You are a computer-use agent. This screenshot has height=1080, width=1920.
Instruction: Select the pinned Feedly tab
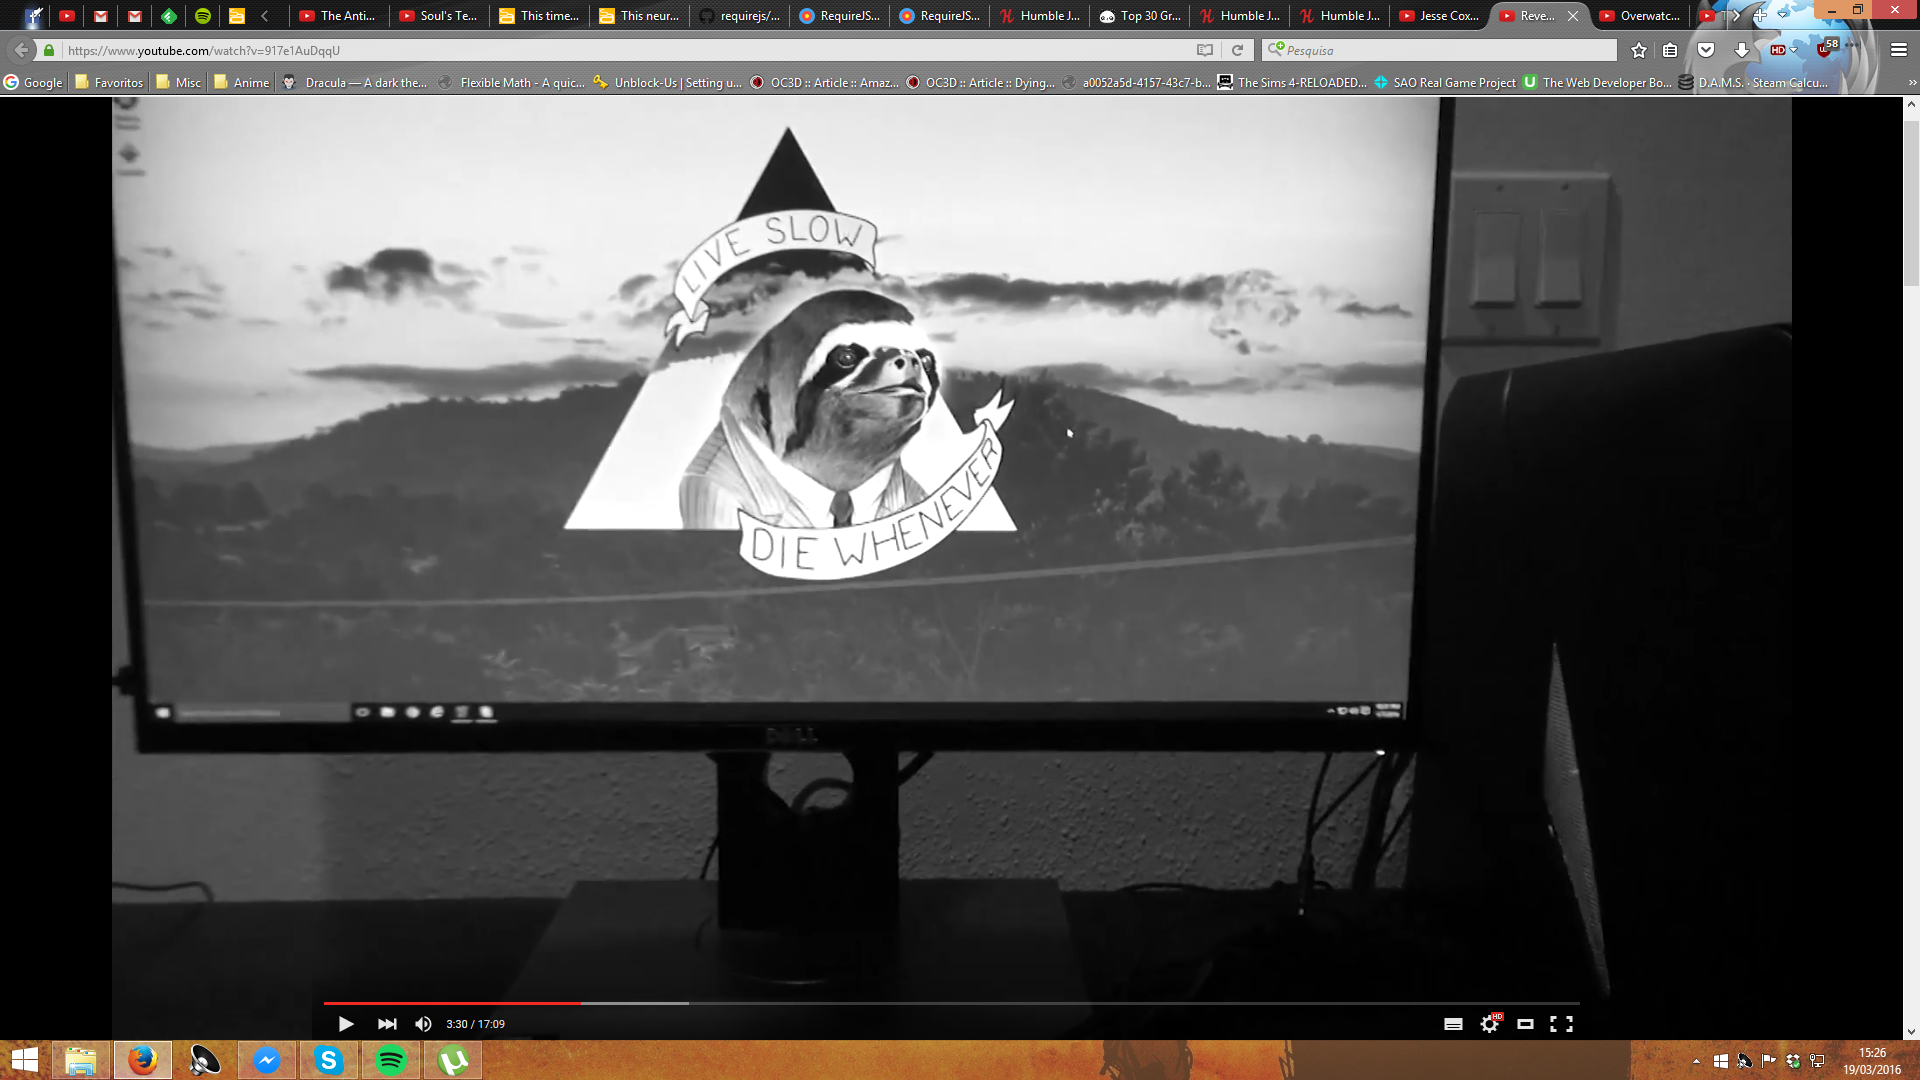pyautogui.click(x=169, y=16)
